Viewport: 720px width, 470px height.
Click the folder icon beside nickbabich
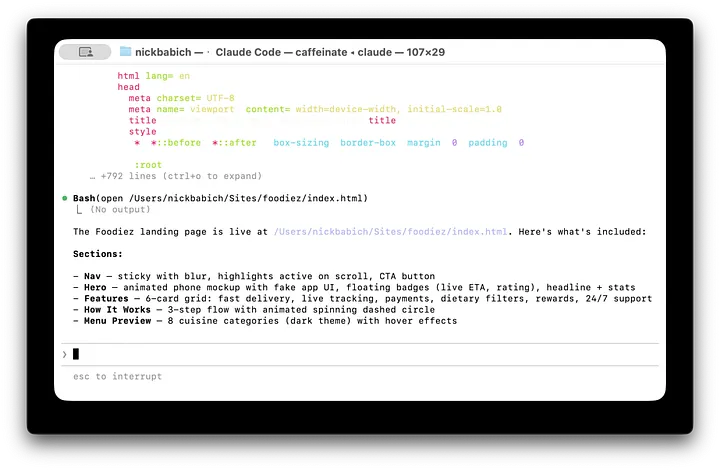point(125,51)
